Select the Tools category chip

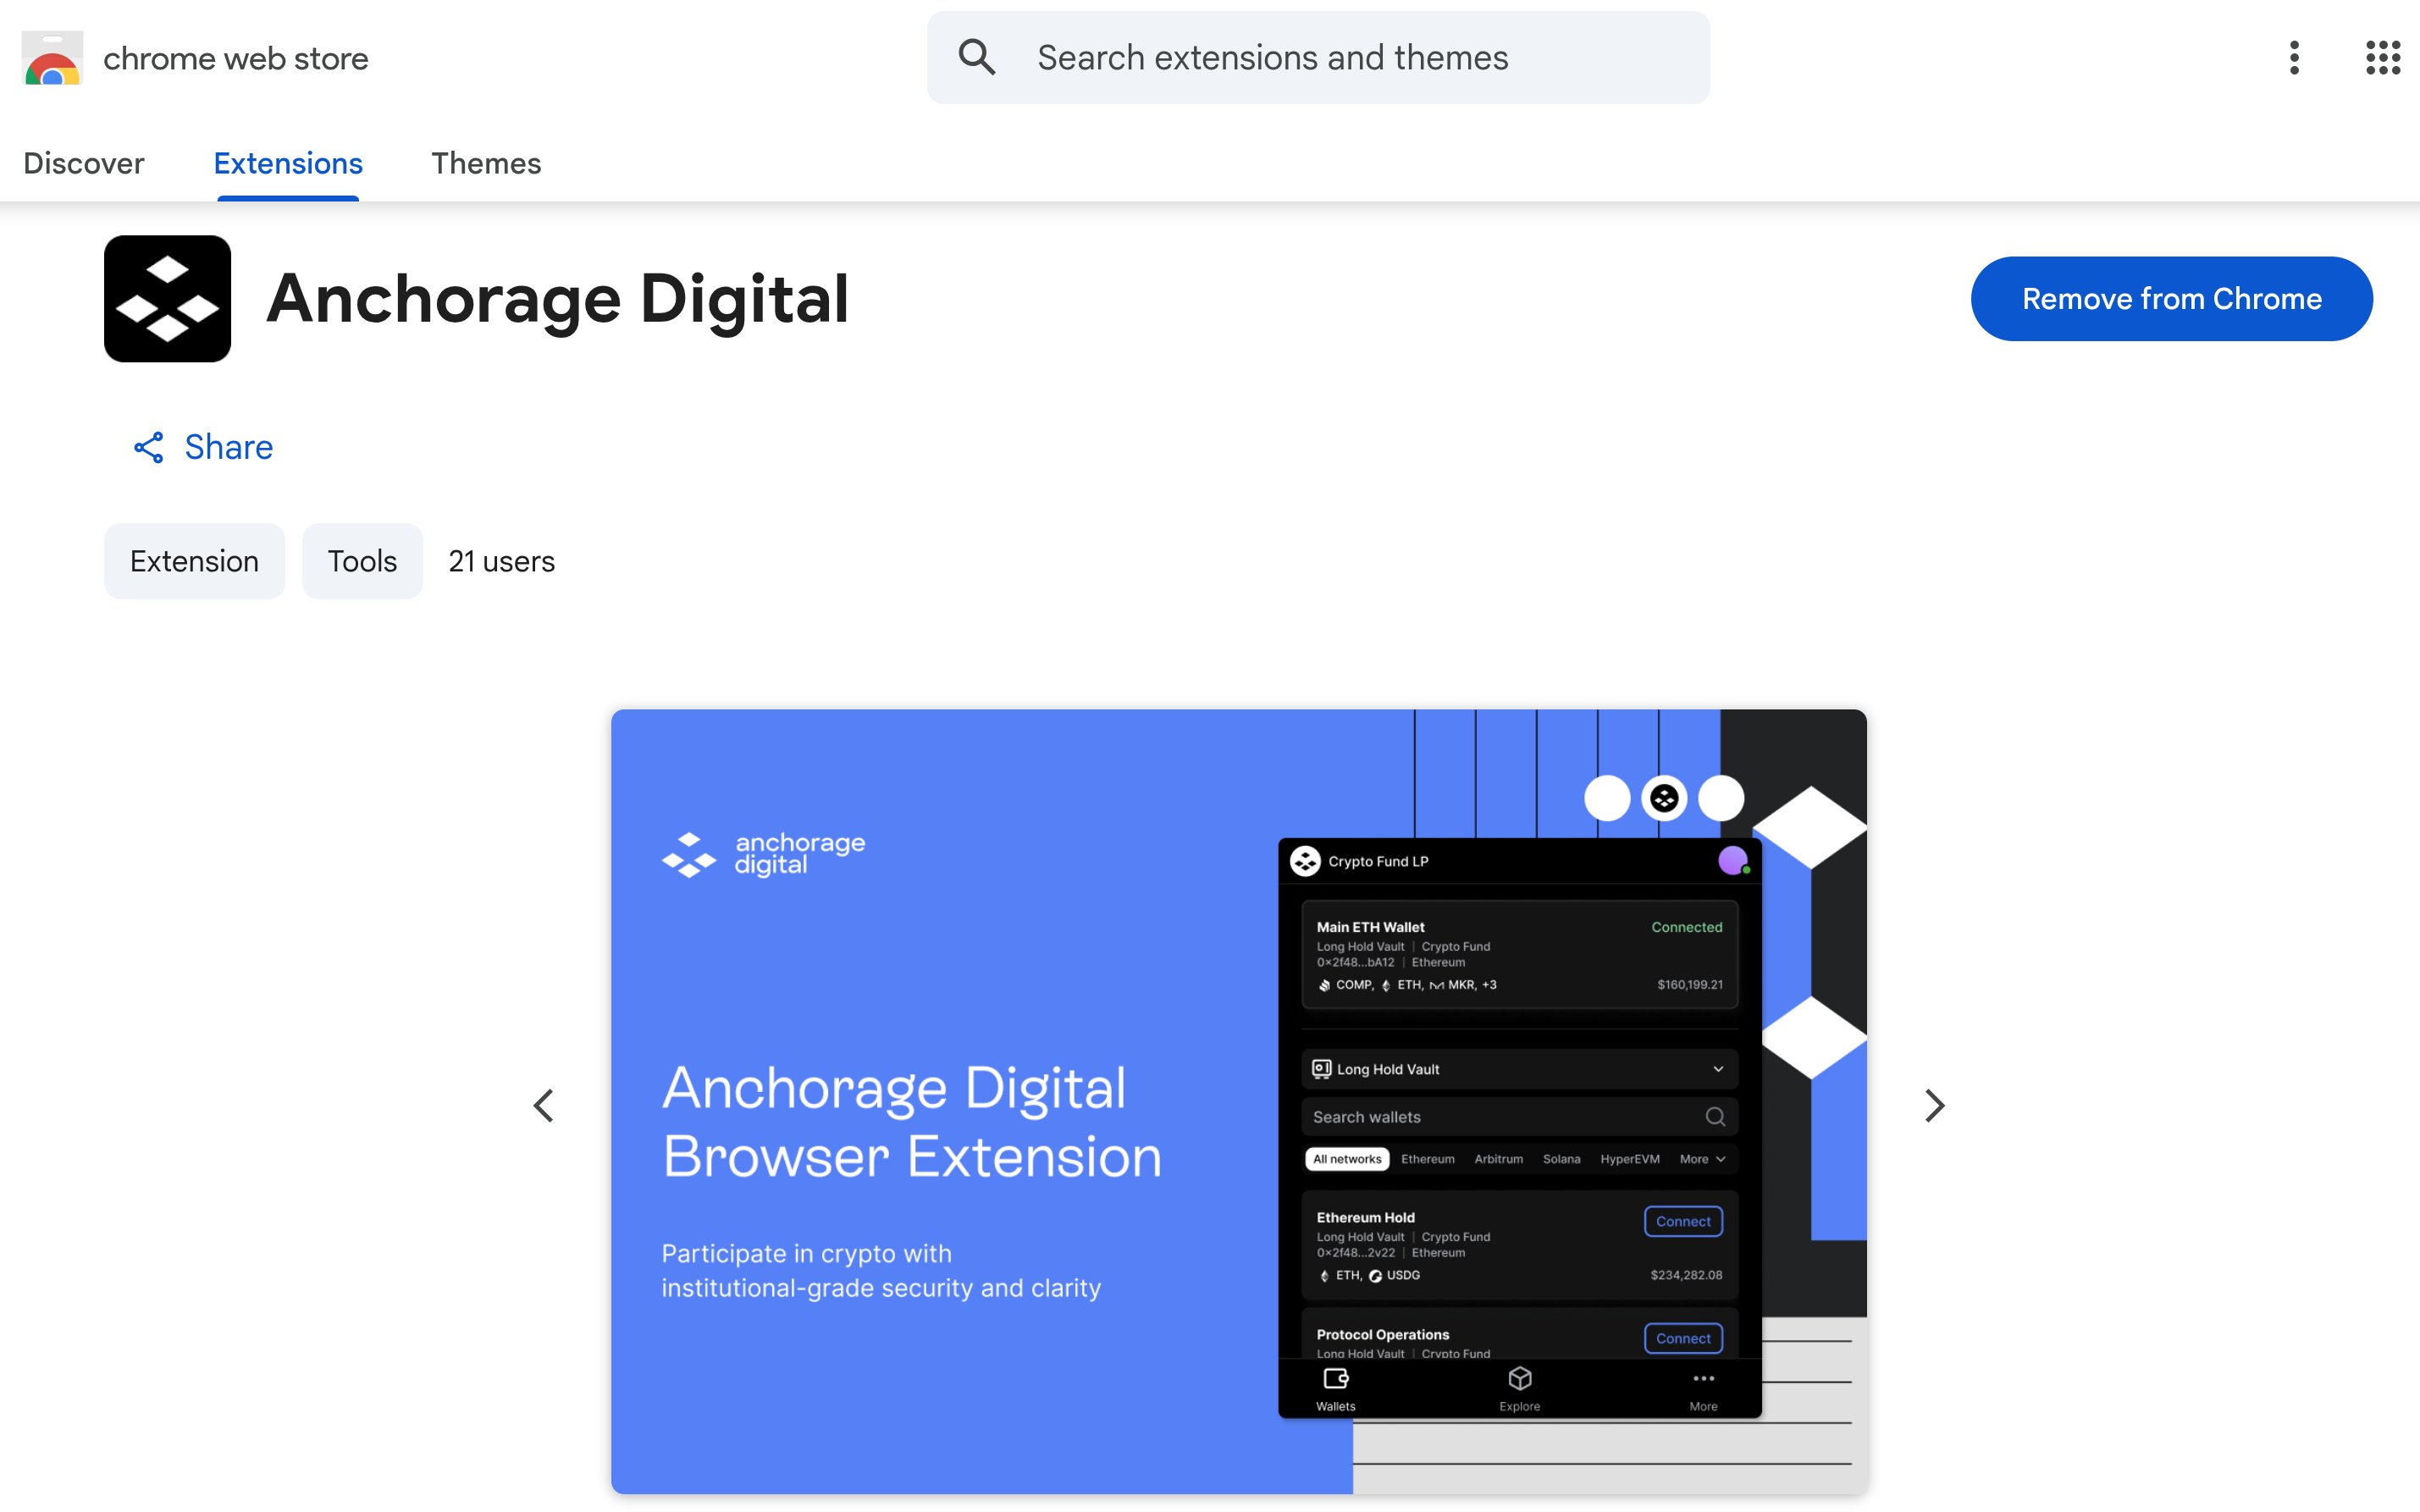[x=362, y=561]
